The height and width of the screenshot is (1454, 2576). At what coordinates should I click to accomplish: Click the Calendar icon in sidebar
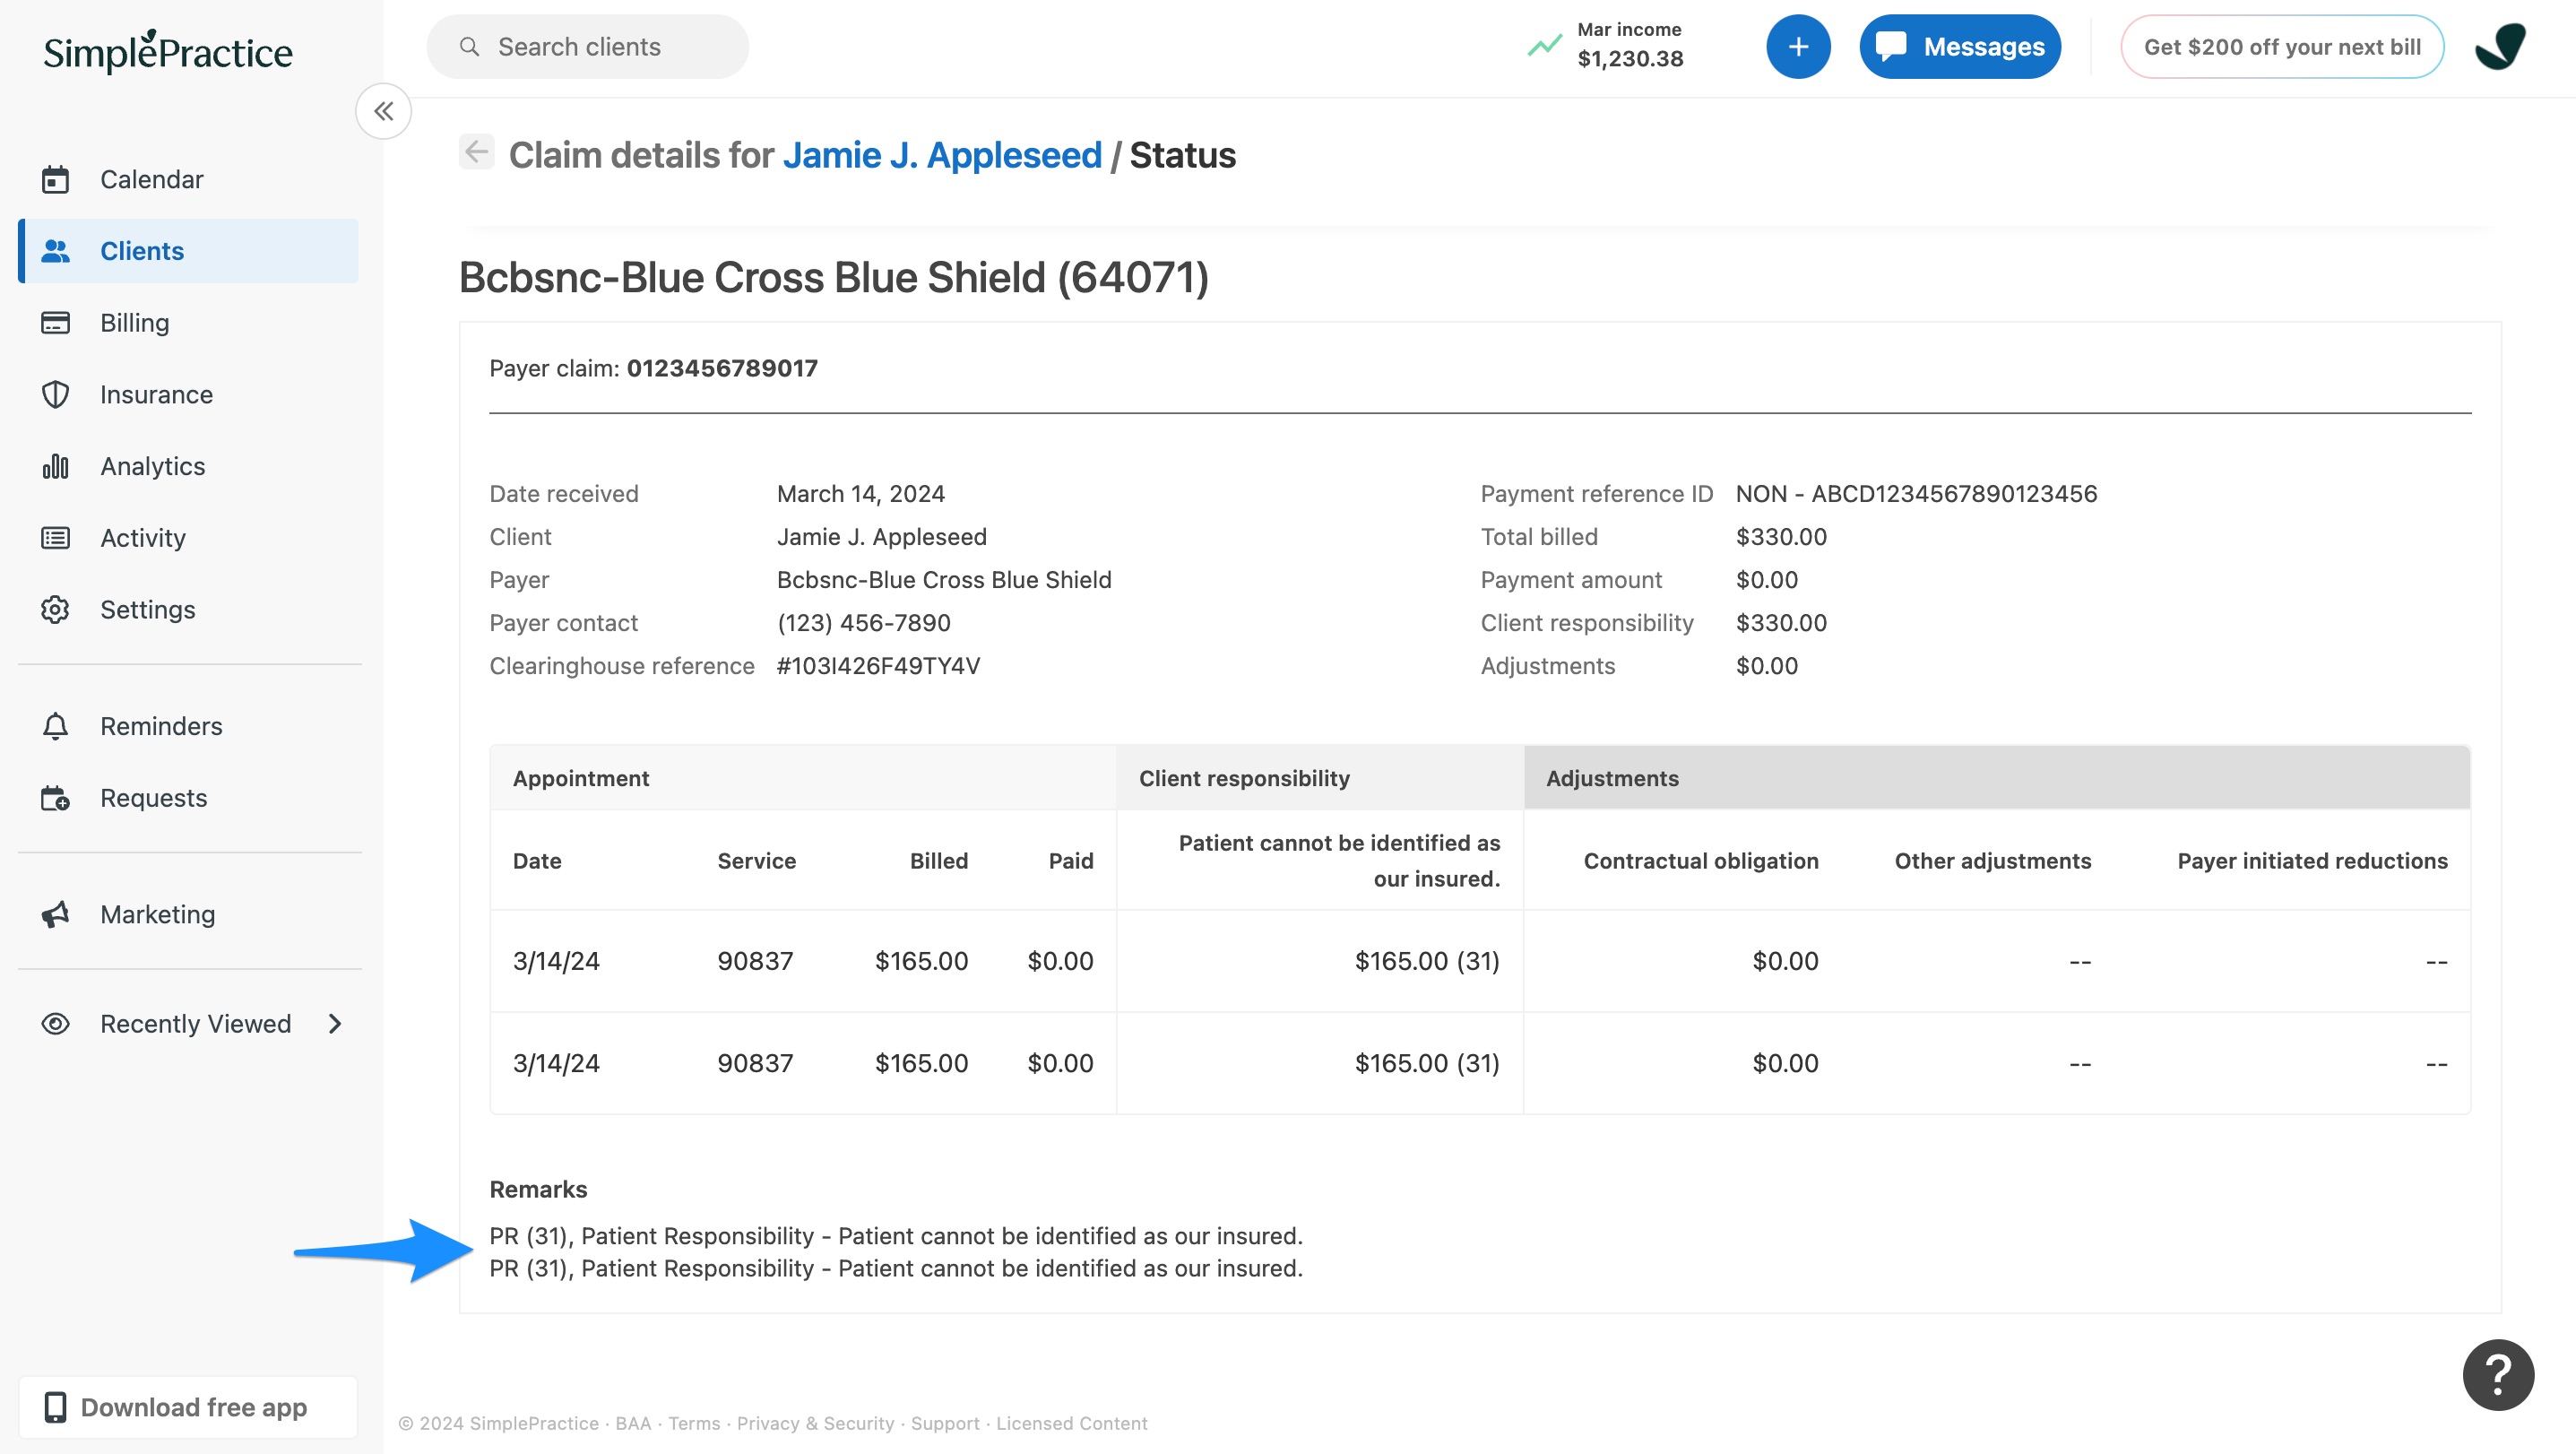tap(55, 179)
